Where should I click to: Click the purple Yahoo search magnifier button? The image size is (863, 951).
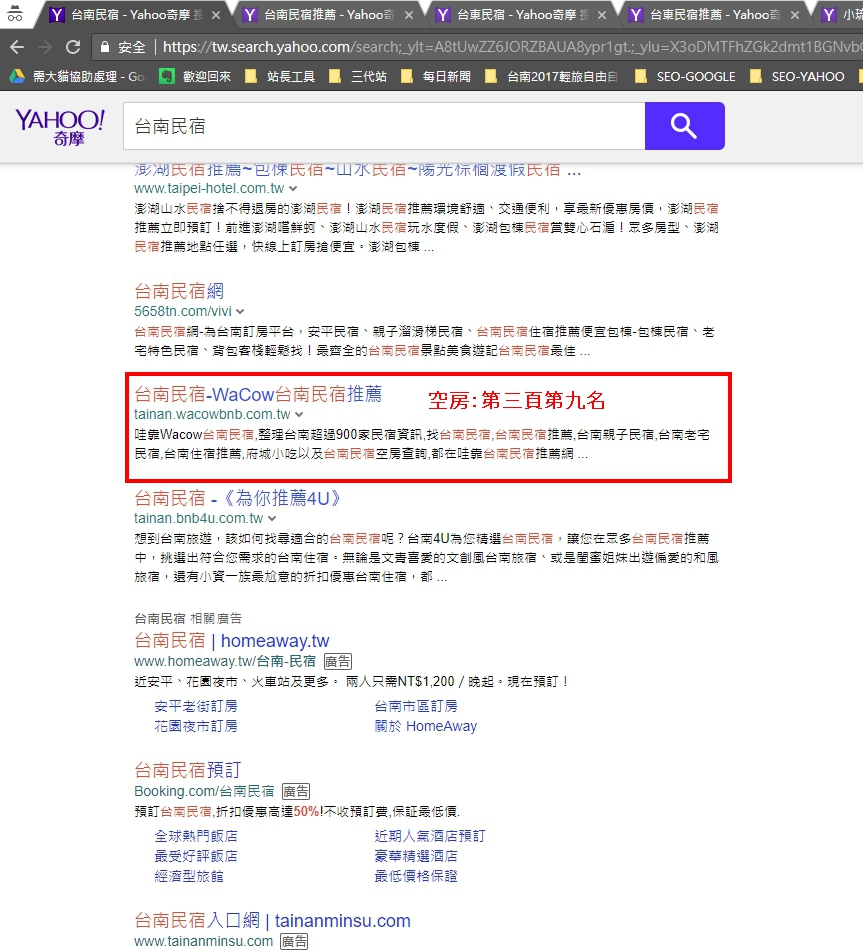coord(685,126)
